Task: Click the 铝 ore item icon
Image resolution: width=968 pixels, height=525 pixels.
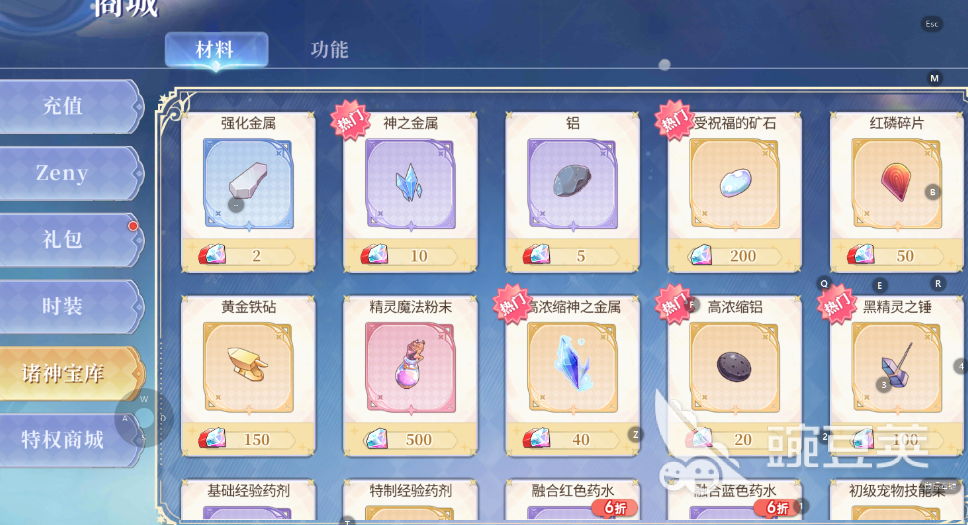Action: (573, 184)
